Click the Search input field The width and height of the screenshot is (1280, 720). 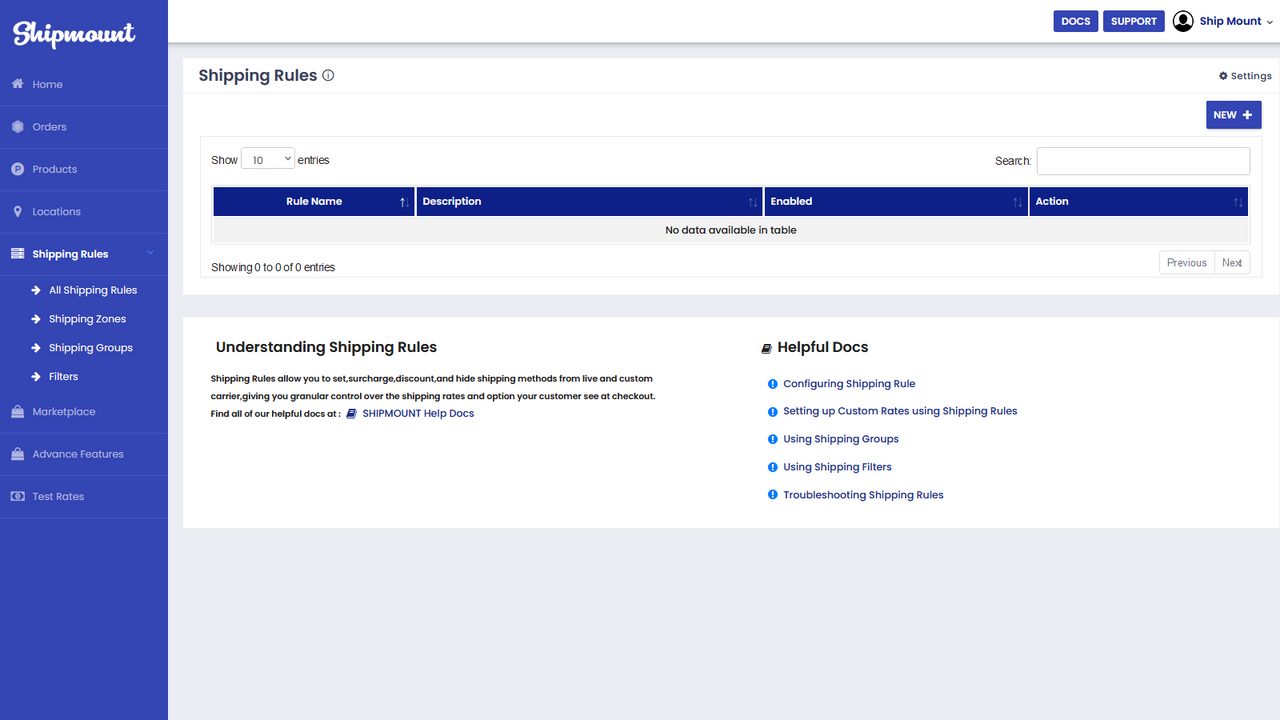(x=1142, y=160)
